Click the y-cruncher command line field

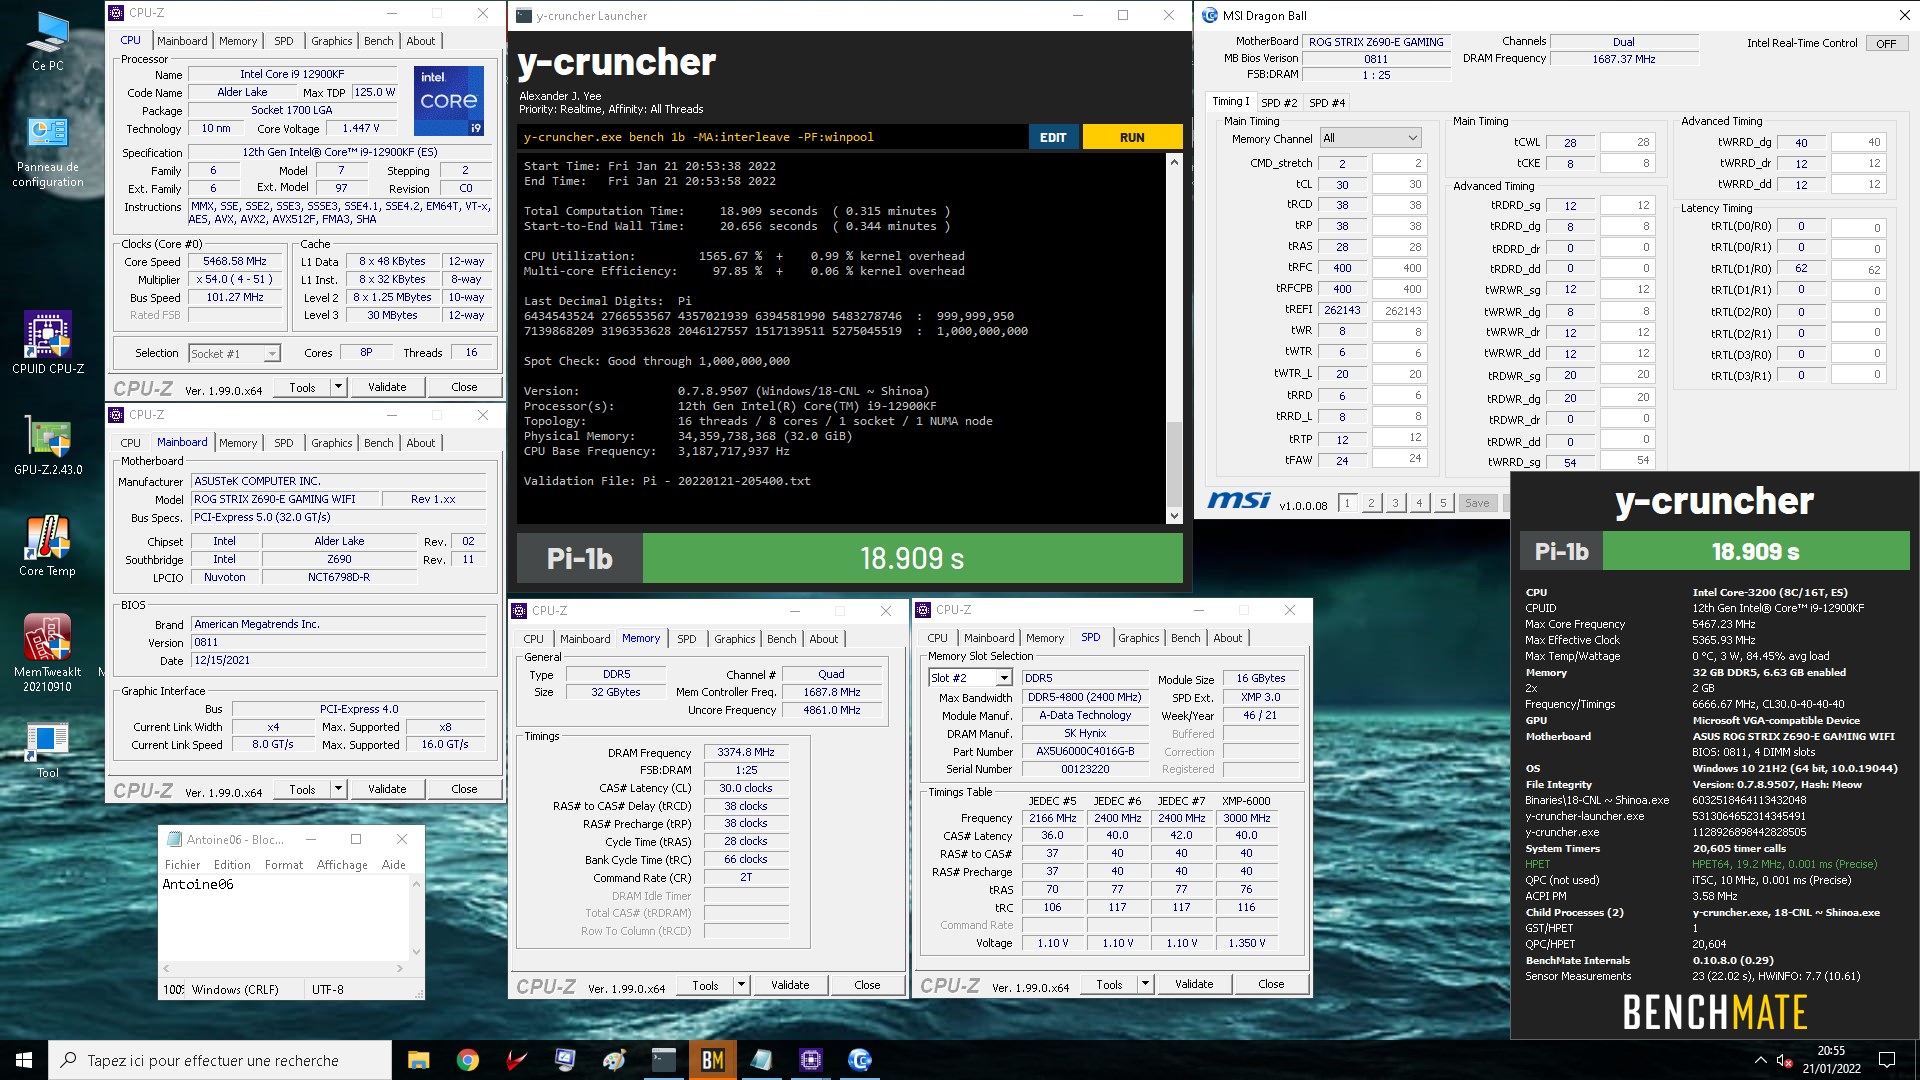pos(772,137)
